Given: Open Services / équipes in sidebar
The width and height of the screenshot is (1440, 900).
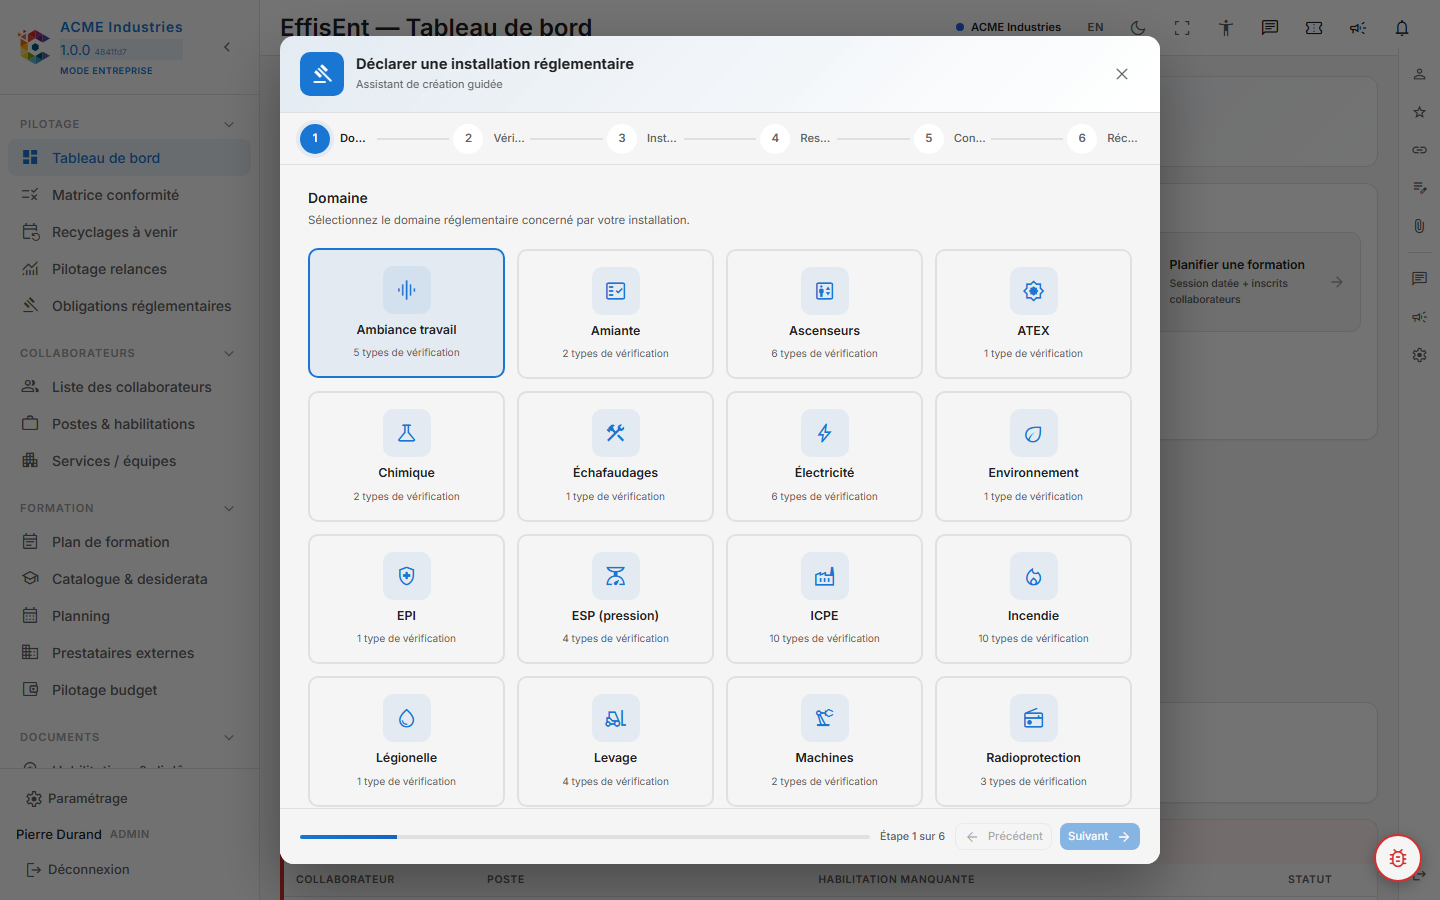Looking at the screenshot, I should (129, 461).
